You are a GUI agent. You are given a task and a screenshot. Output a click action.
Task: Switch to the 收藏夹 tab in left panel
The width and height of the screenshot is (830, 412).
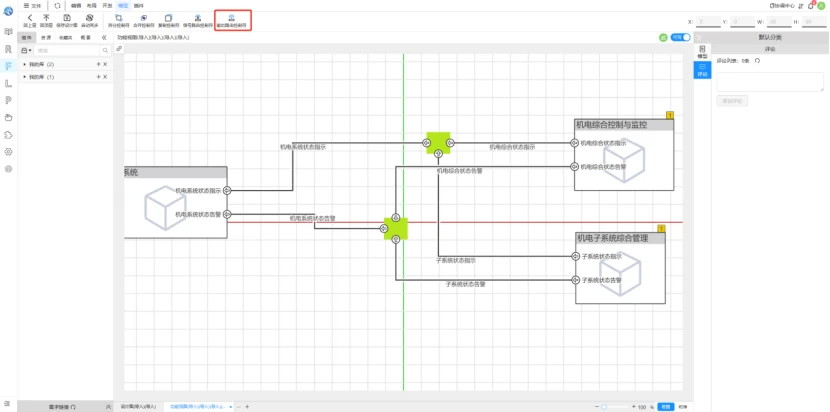click(x=66, y=38)
